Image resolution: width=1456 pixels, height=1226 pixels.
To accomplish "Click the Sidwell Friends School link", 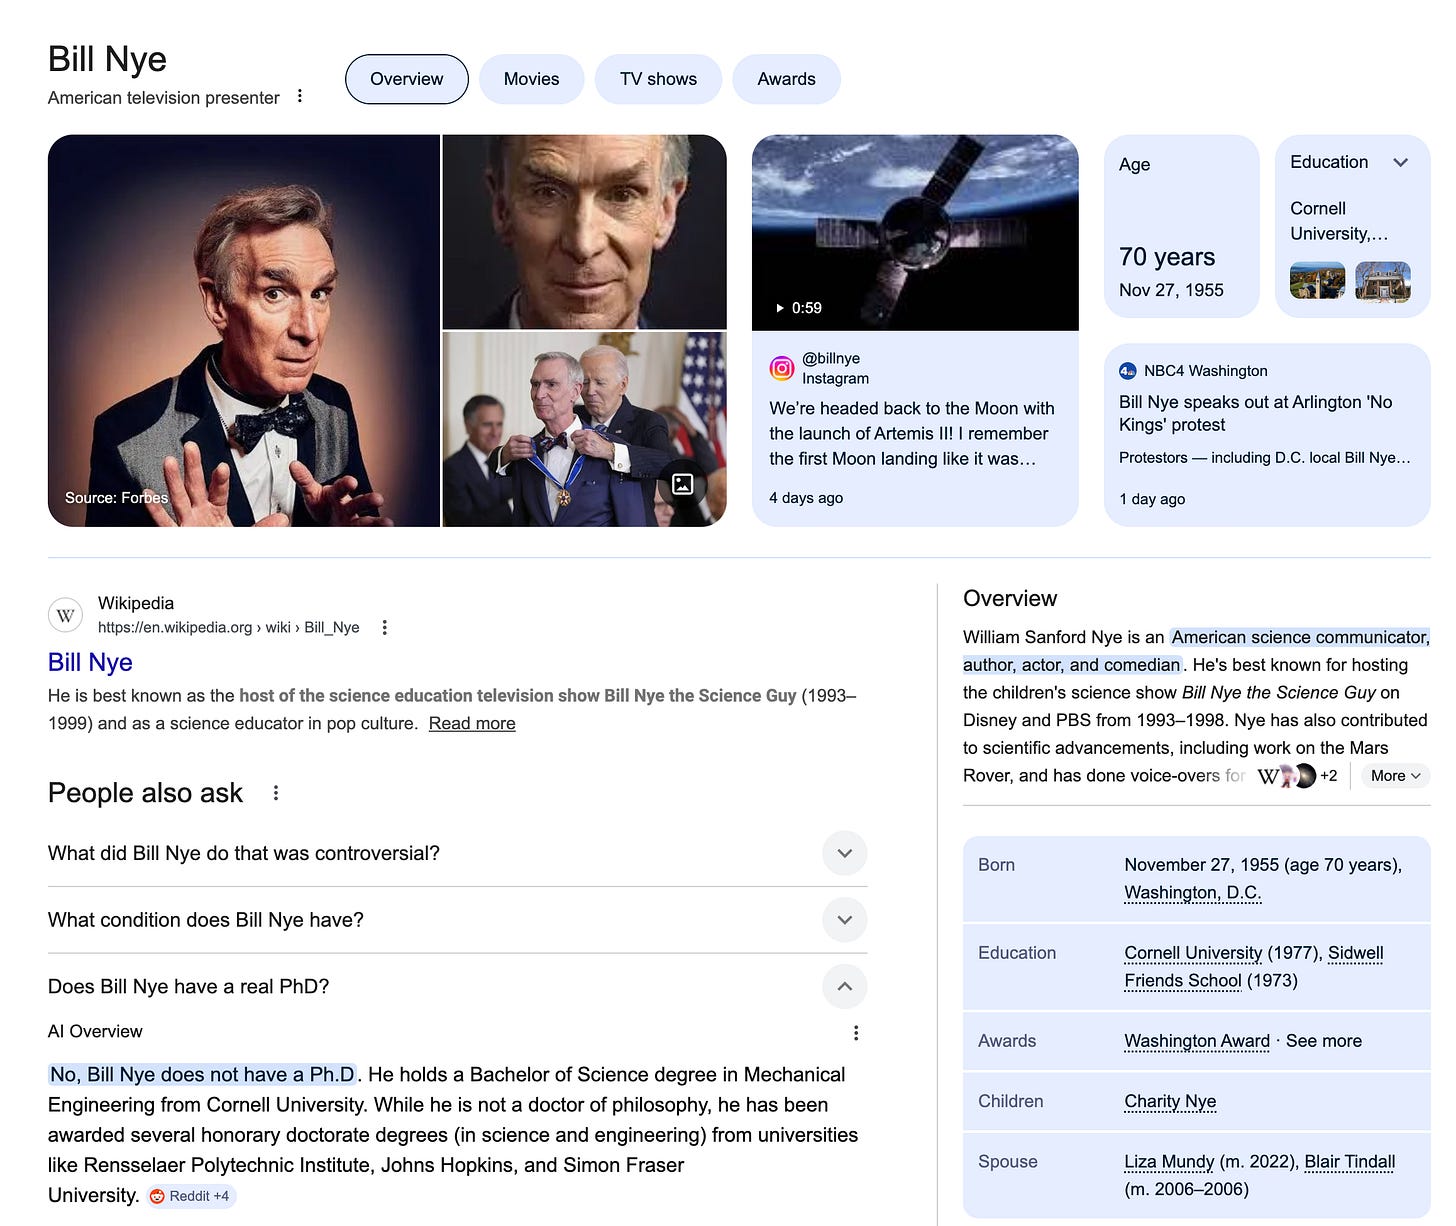I will [x=1254, y=967].
